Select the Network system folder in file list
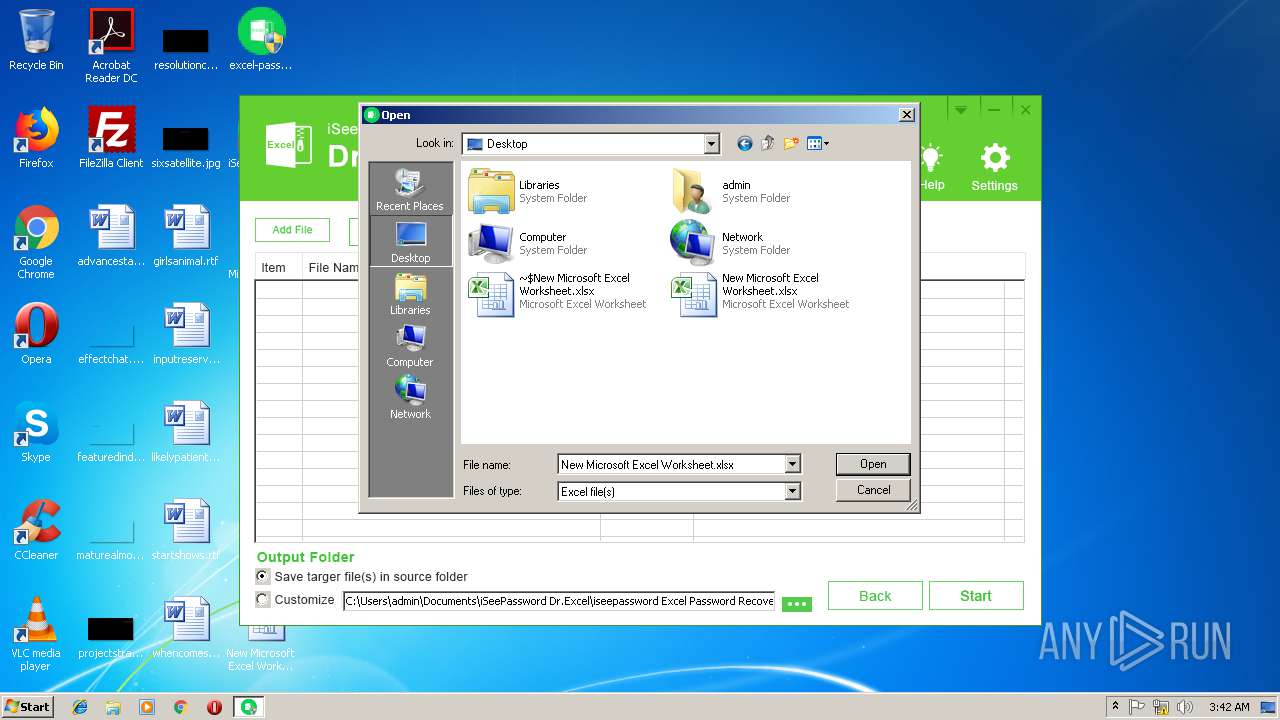This screenshot has height=720, width=1280. [732, 243]
